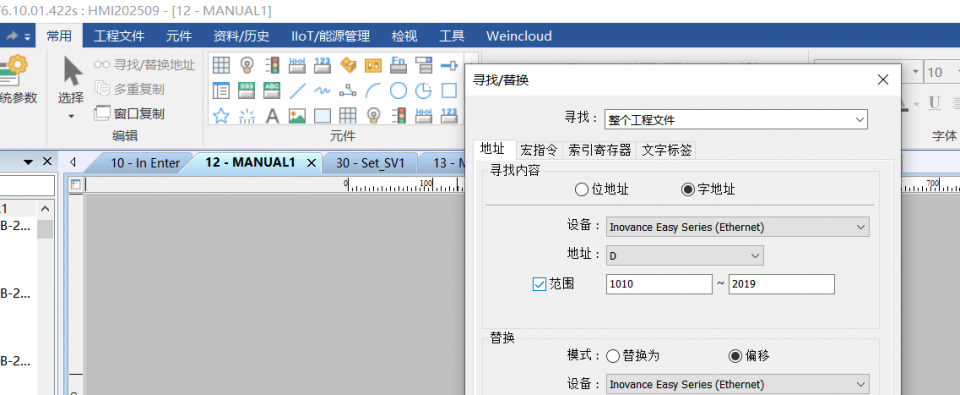The height and width of the screenshot is (395, 960).
Task: Expand the 地址 type D dropdown
Action: 684,255
